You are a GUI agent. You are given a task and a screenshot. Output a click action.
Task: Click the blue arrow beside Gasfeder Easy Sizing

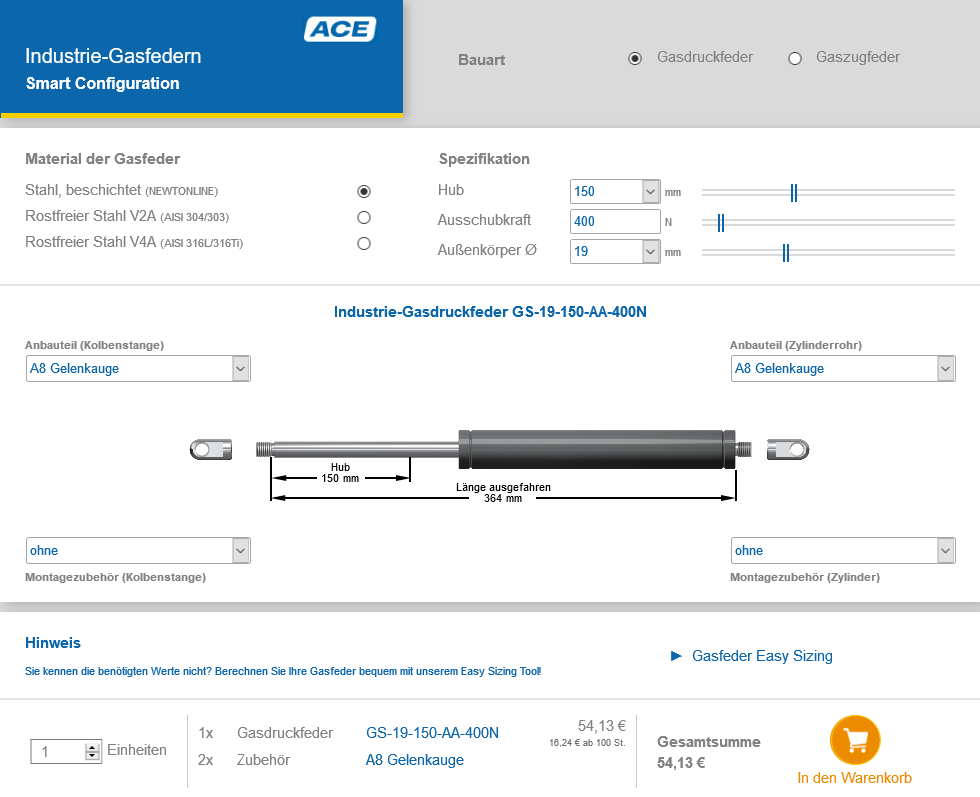678,656
